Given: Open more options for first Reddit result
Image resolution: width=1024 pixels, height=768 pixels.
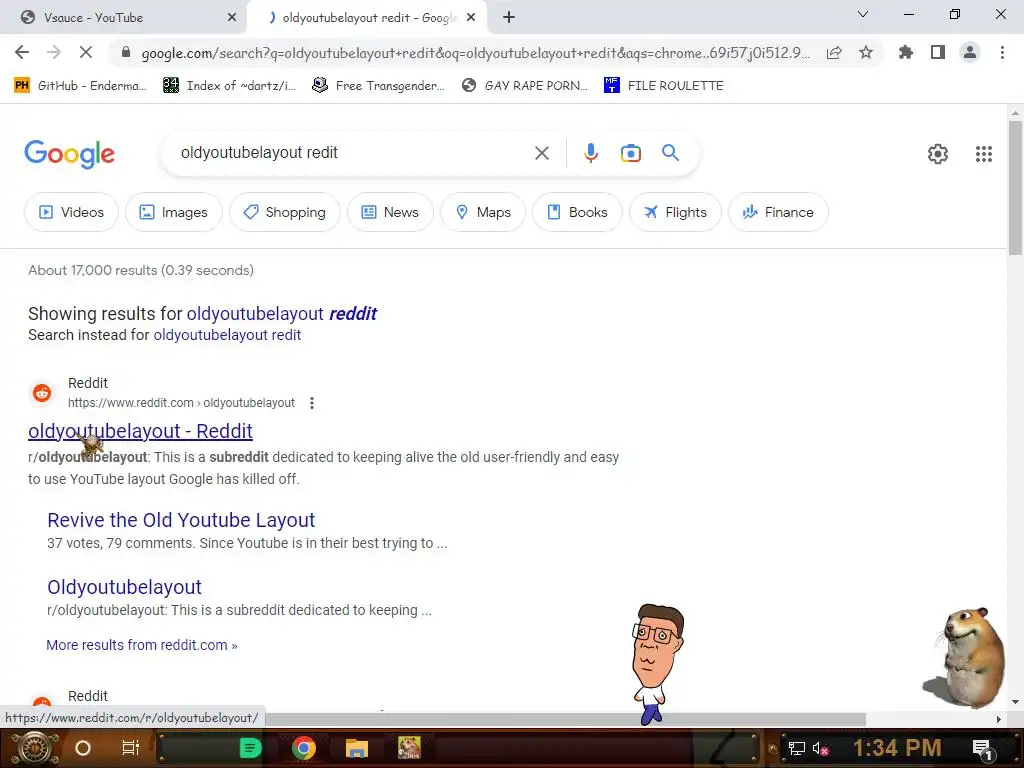Looking at the screenshot, I should click(312, 403).
